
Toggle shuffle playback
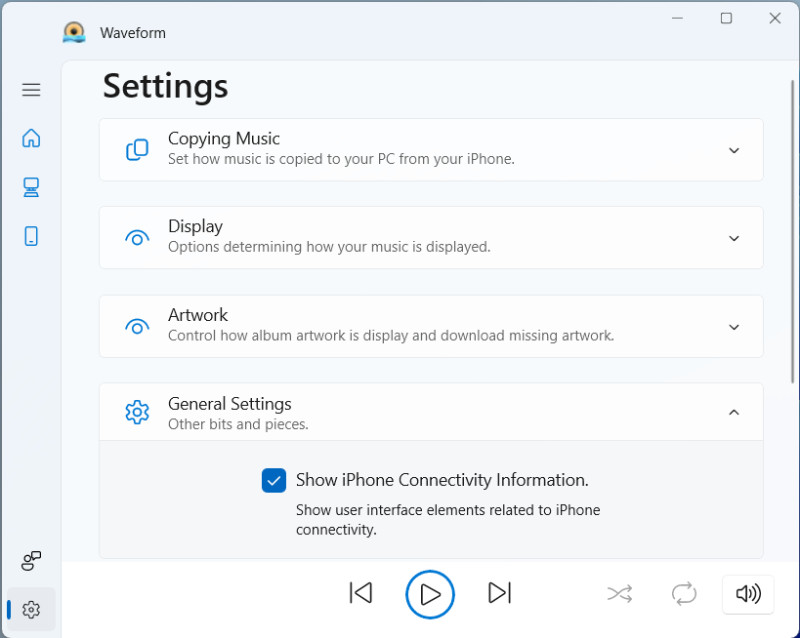[620, 594]
